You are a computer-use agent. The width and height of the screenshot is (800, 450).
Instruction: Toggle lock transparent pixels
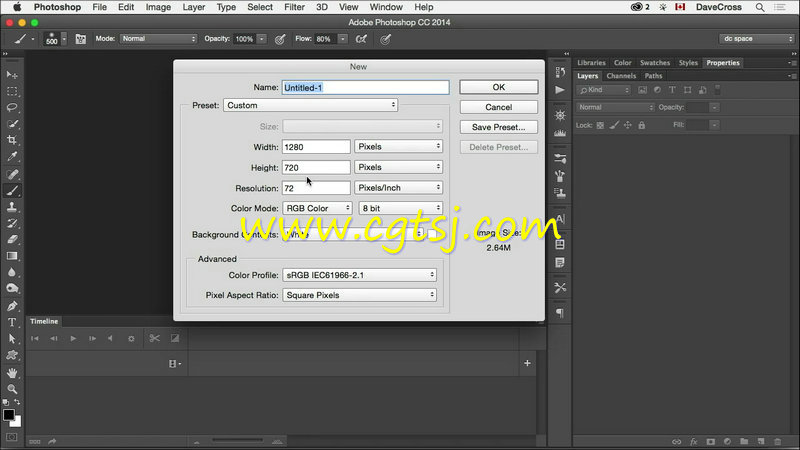point(601,125)
